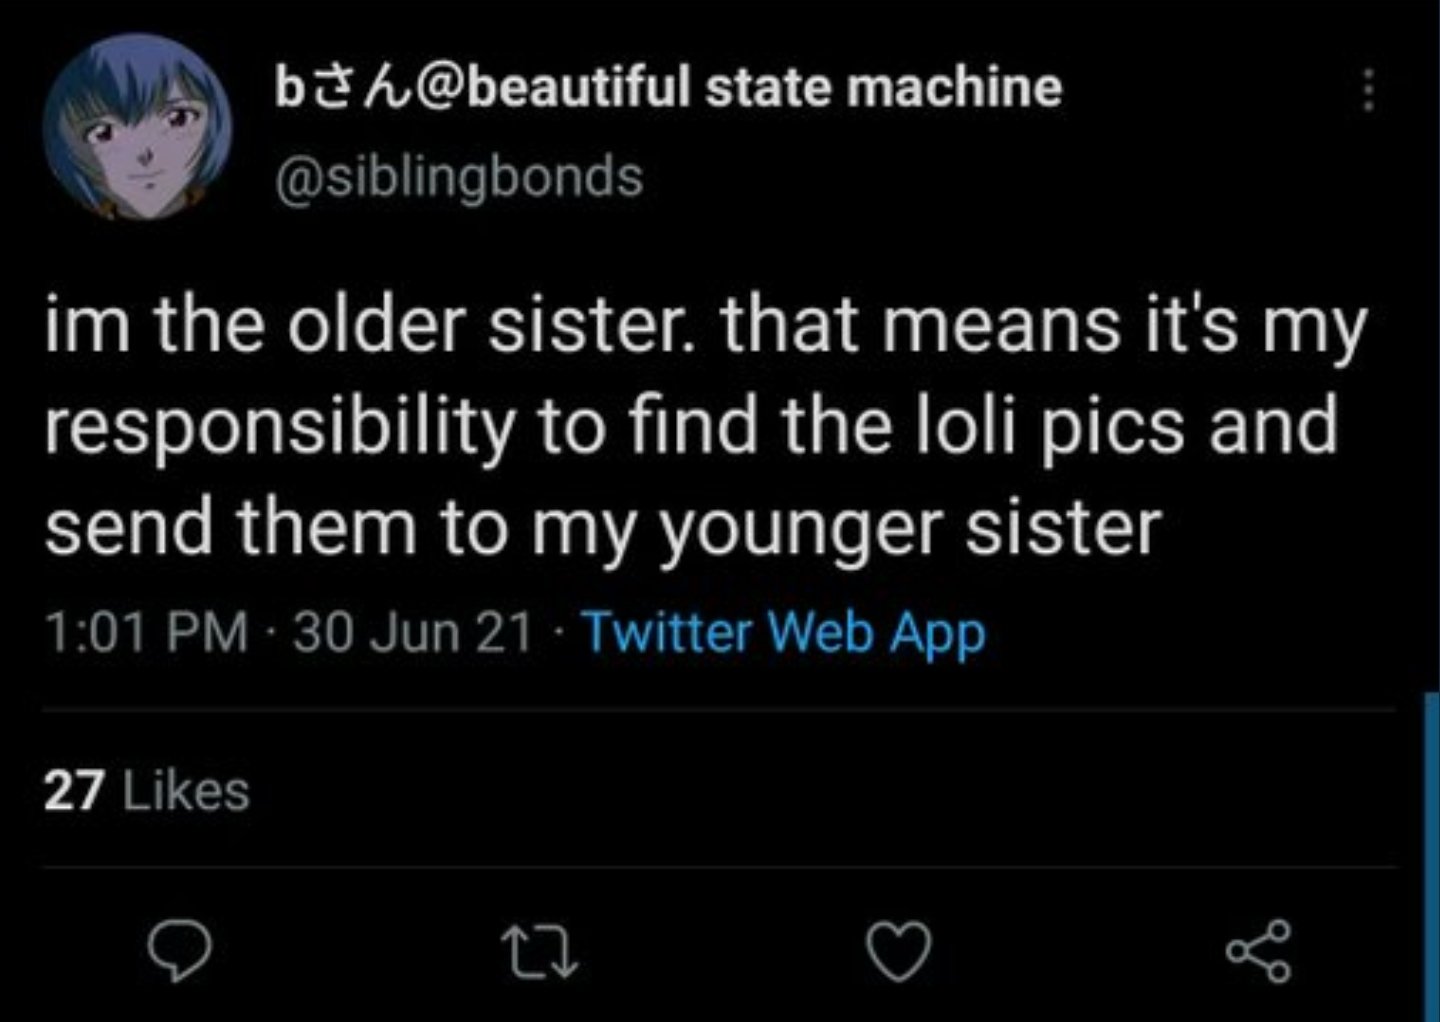Click the 30 Jun 21 date
The image size is (1440, 1022).
[x=412, y=632]
